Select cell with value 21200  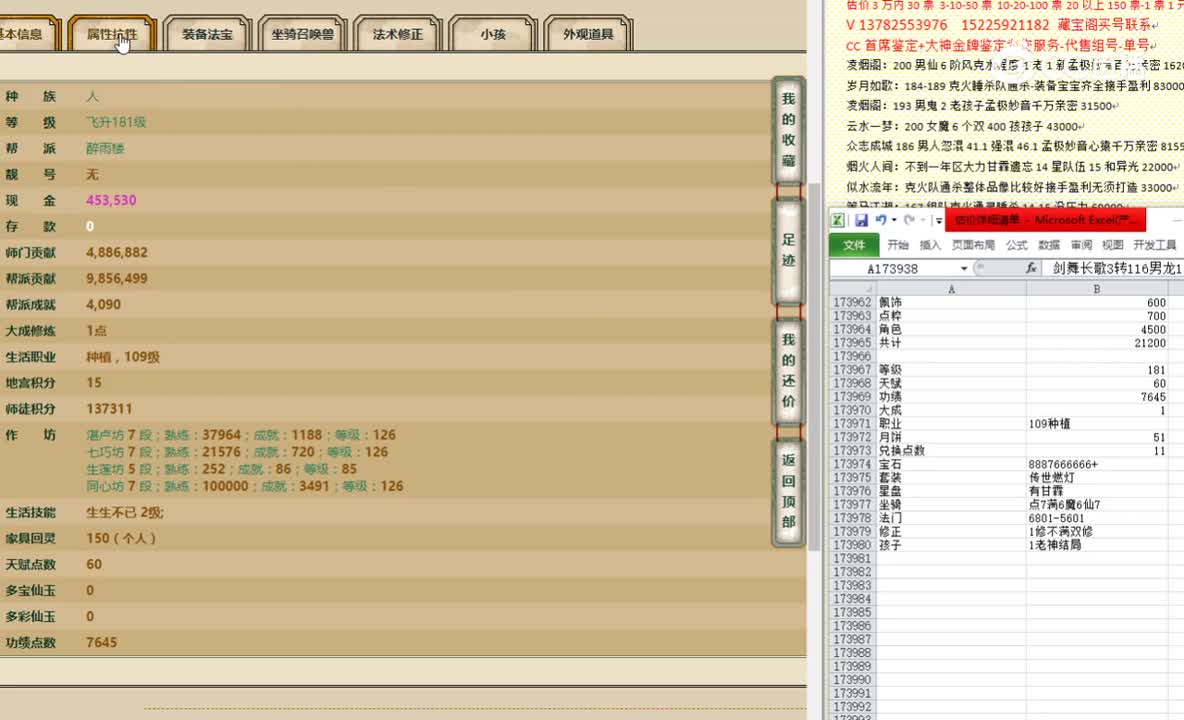pyautogui.click(x=1096, y=343)
